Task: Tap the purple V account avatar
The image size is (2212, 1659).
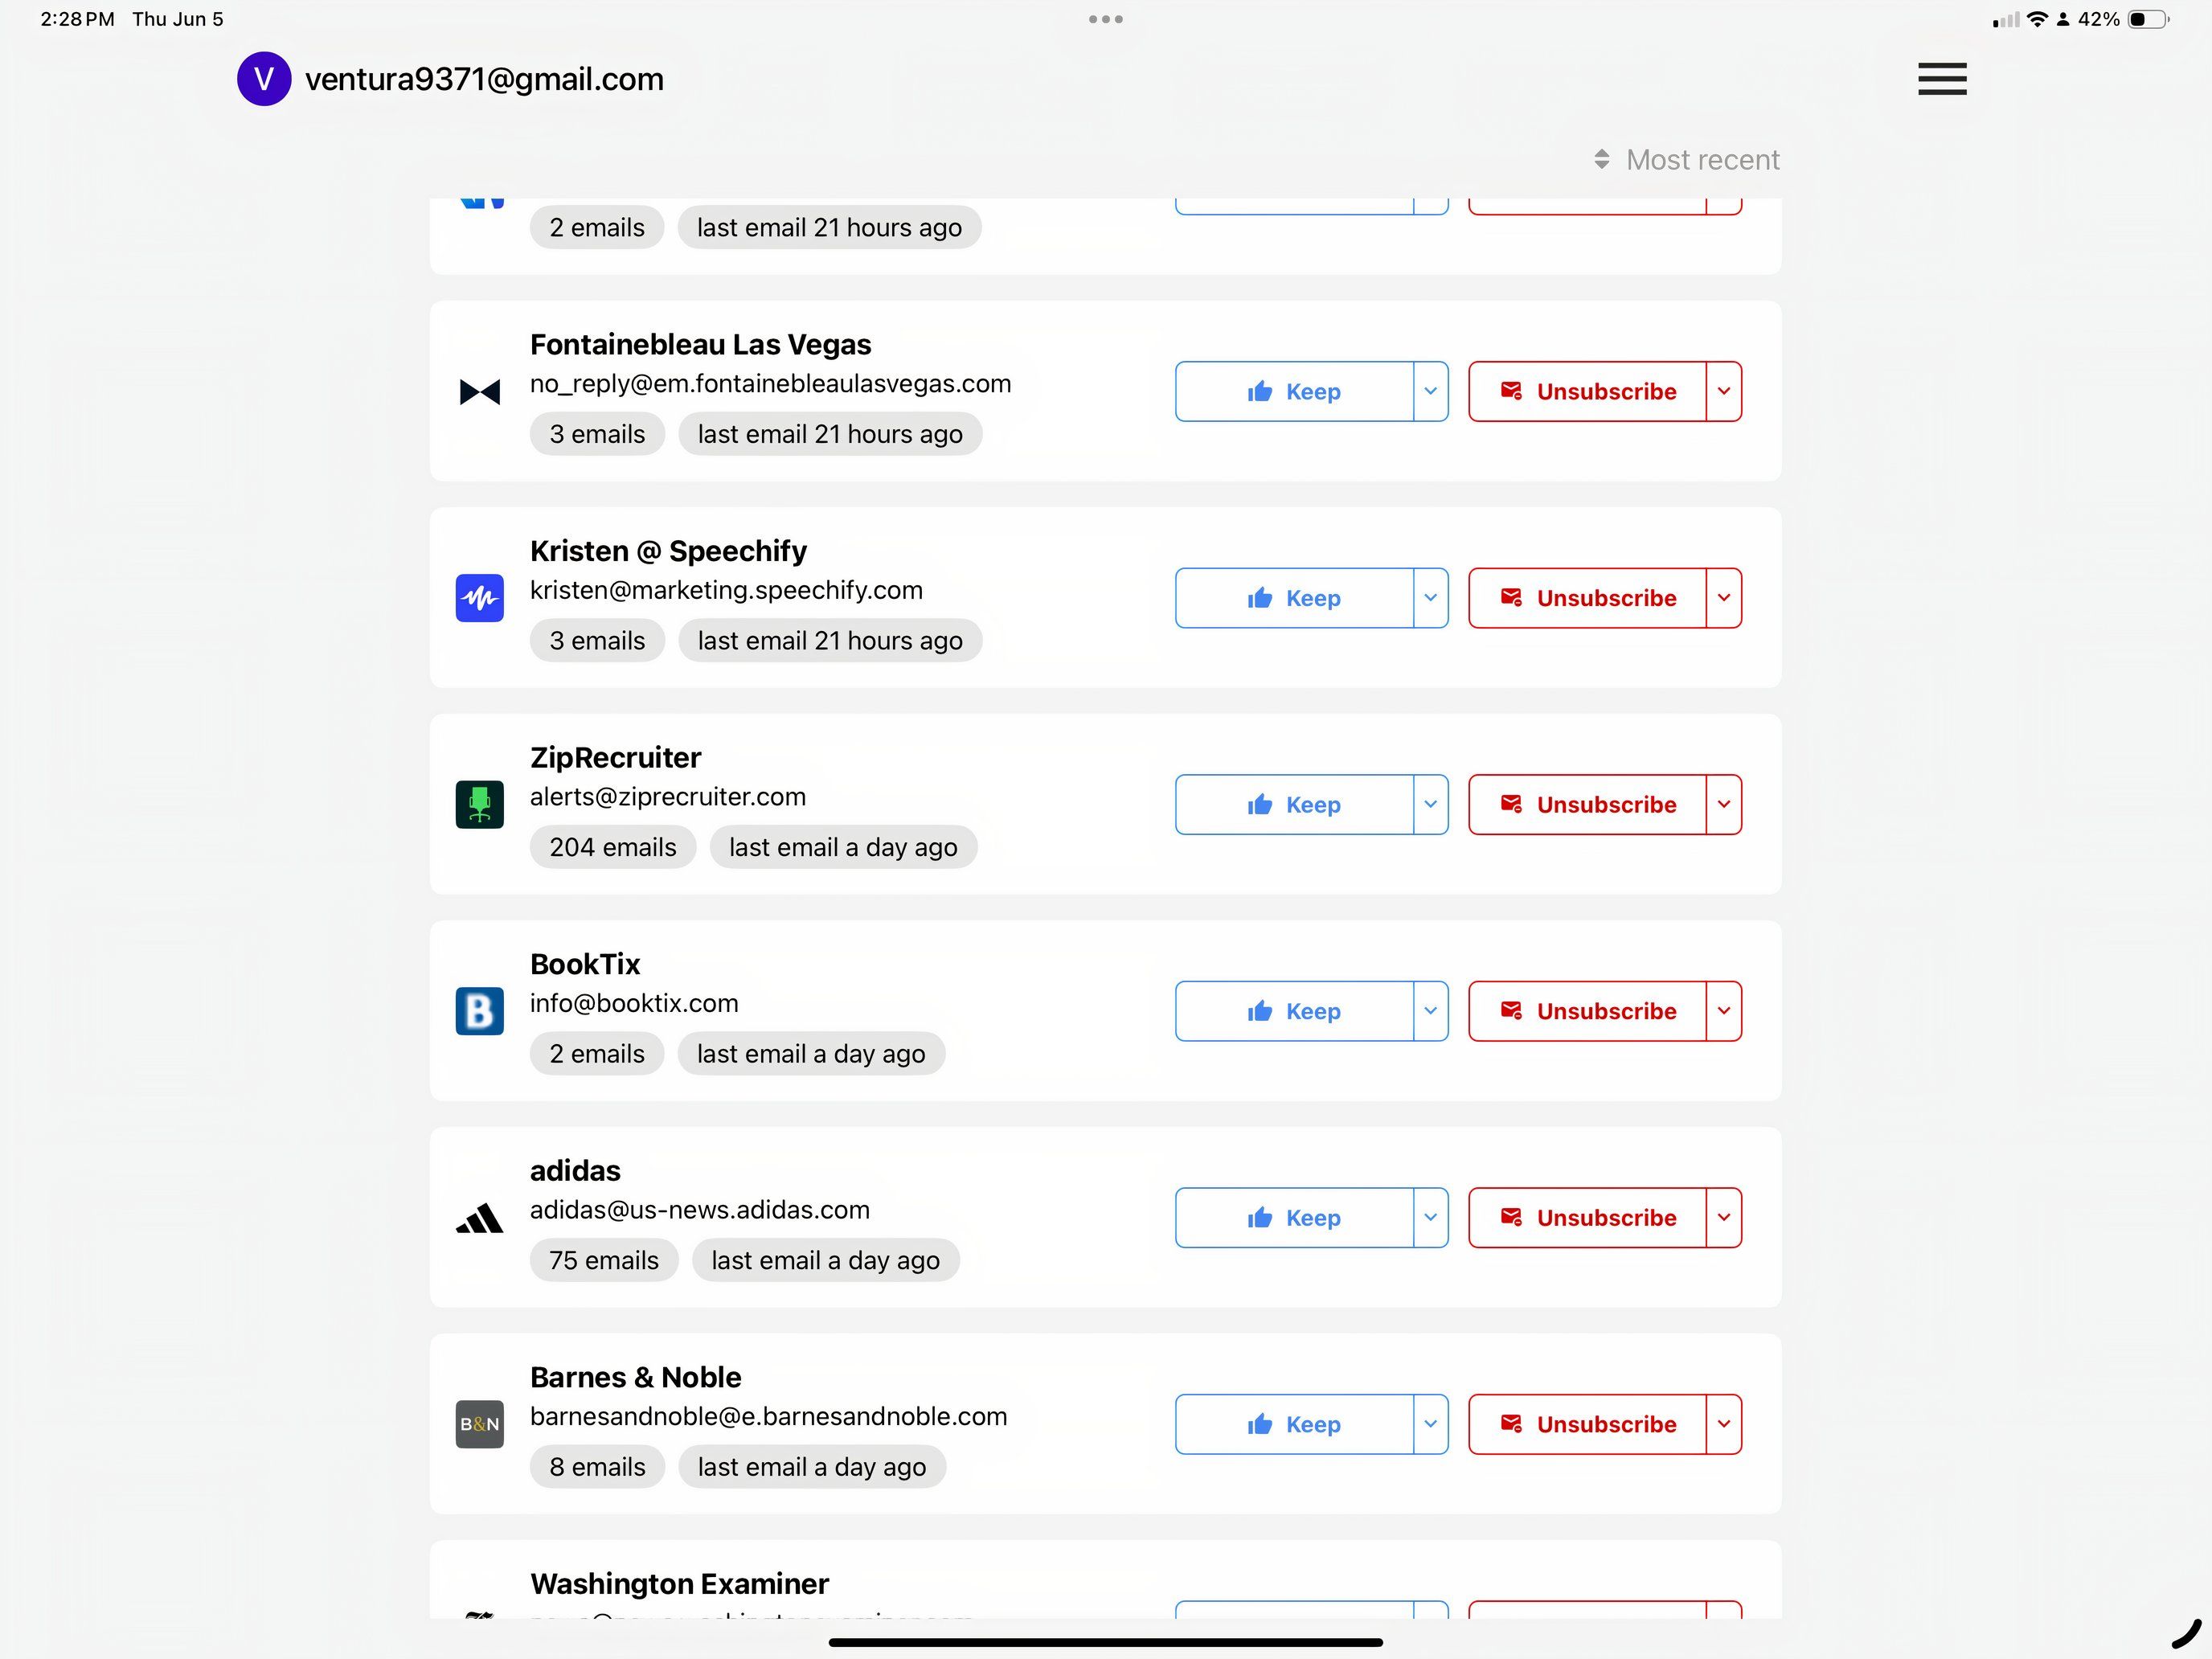Action: 264,79
